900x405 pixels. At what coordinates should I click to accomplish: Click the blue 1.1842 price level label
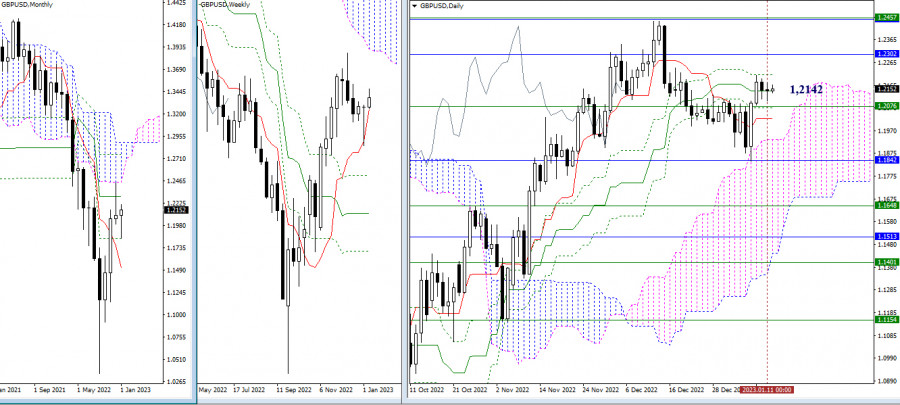[886, 160]
